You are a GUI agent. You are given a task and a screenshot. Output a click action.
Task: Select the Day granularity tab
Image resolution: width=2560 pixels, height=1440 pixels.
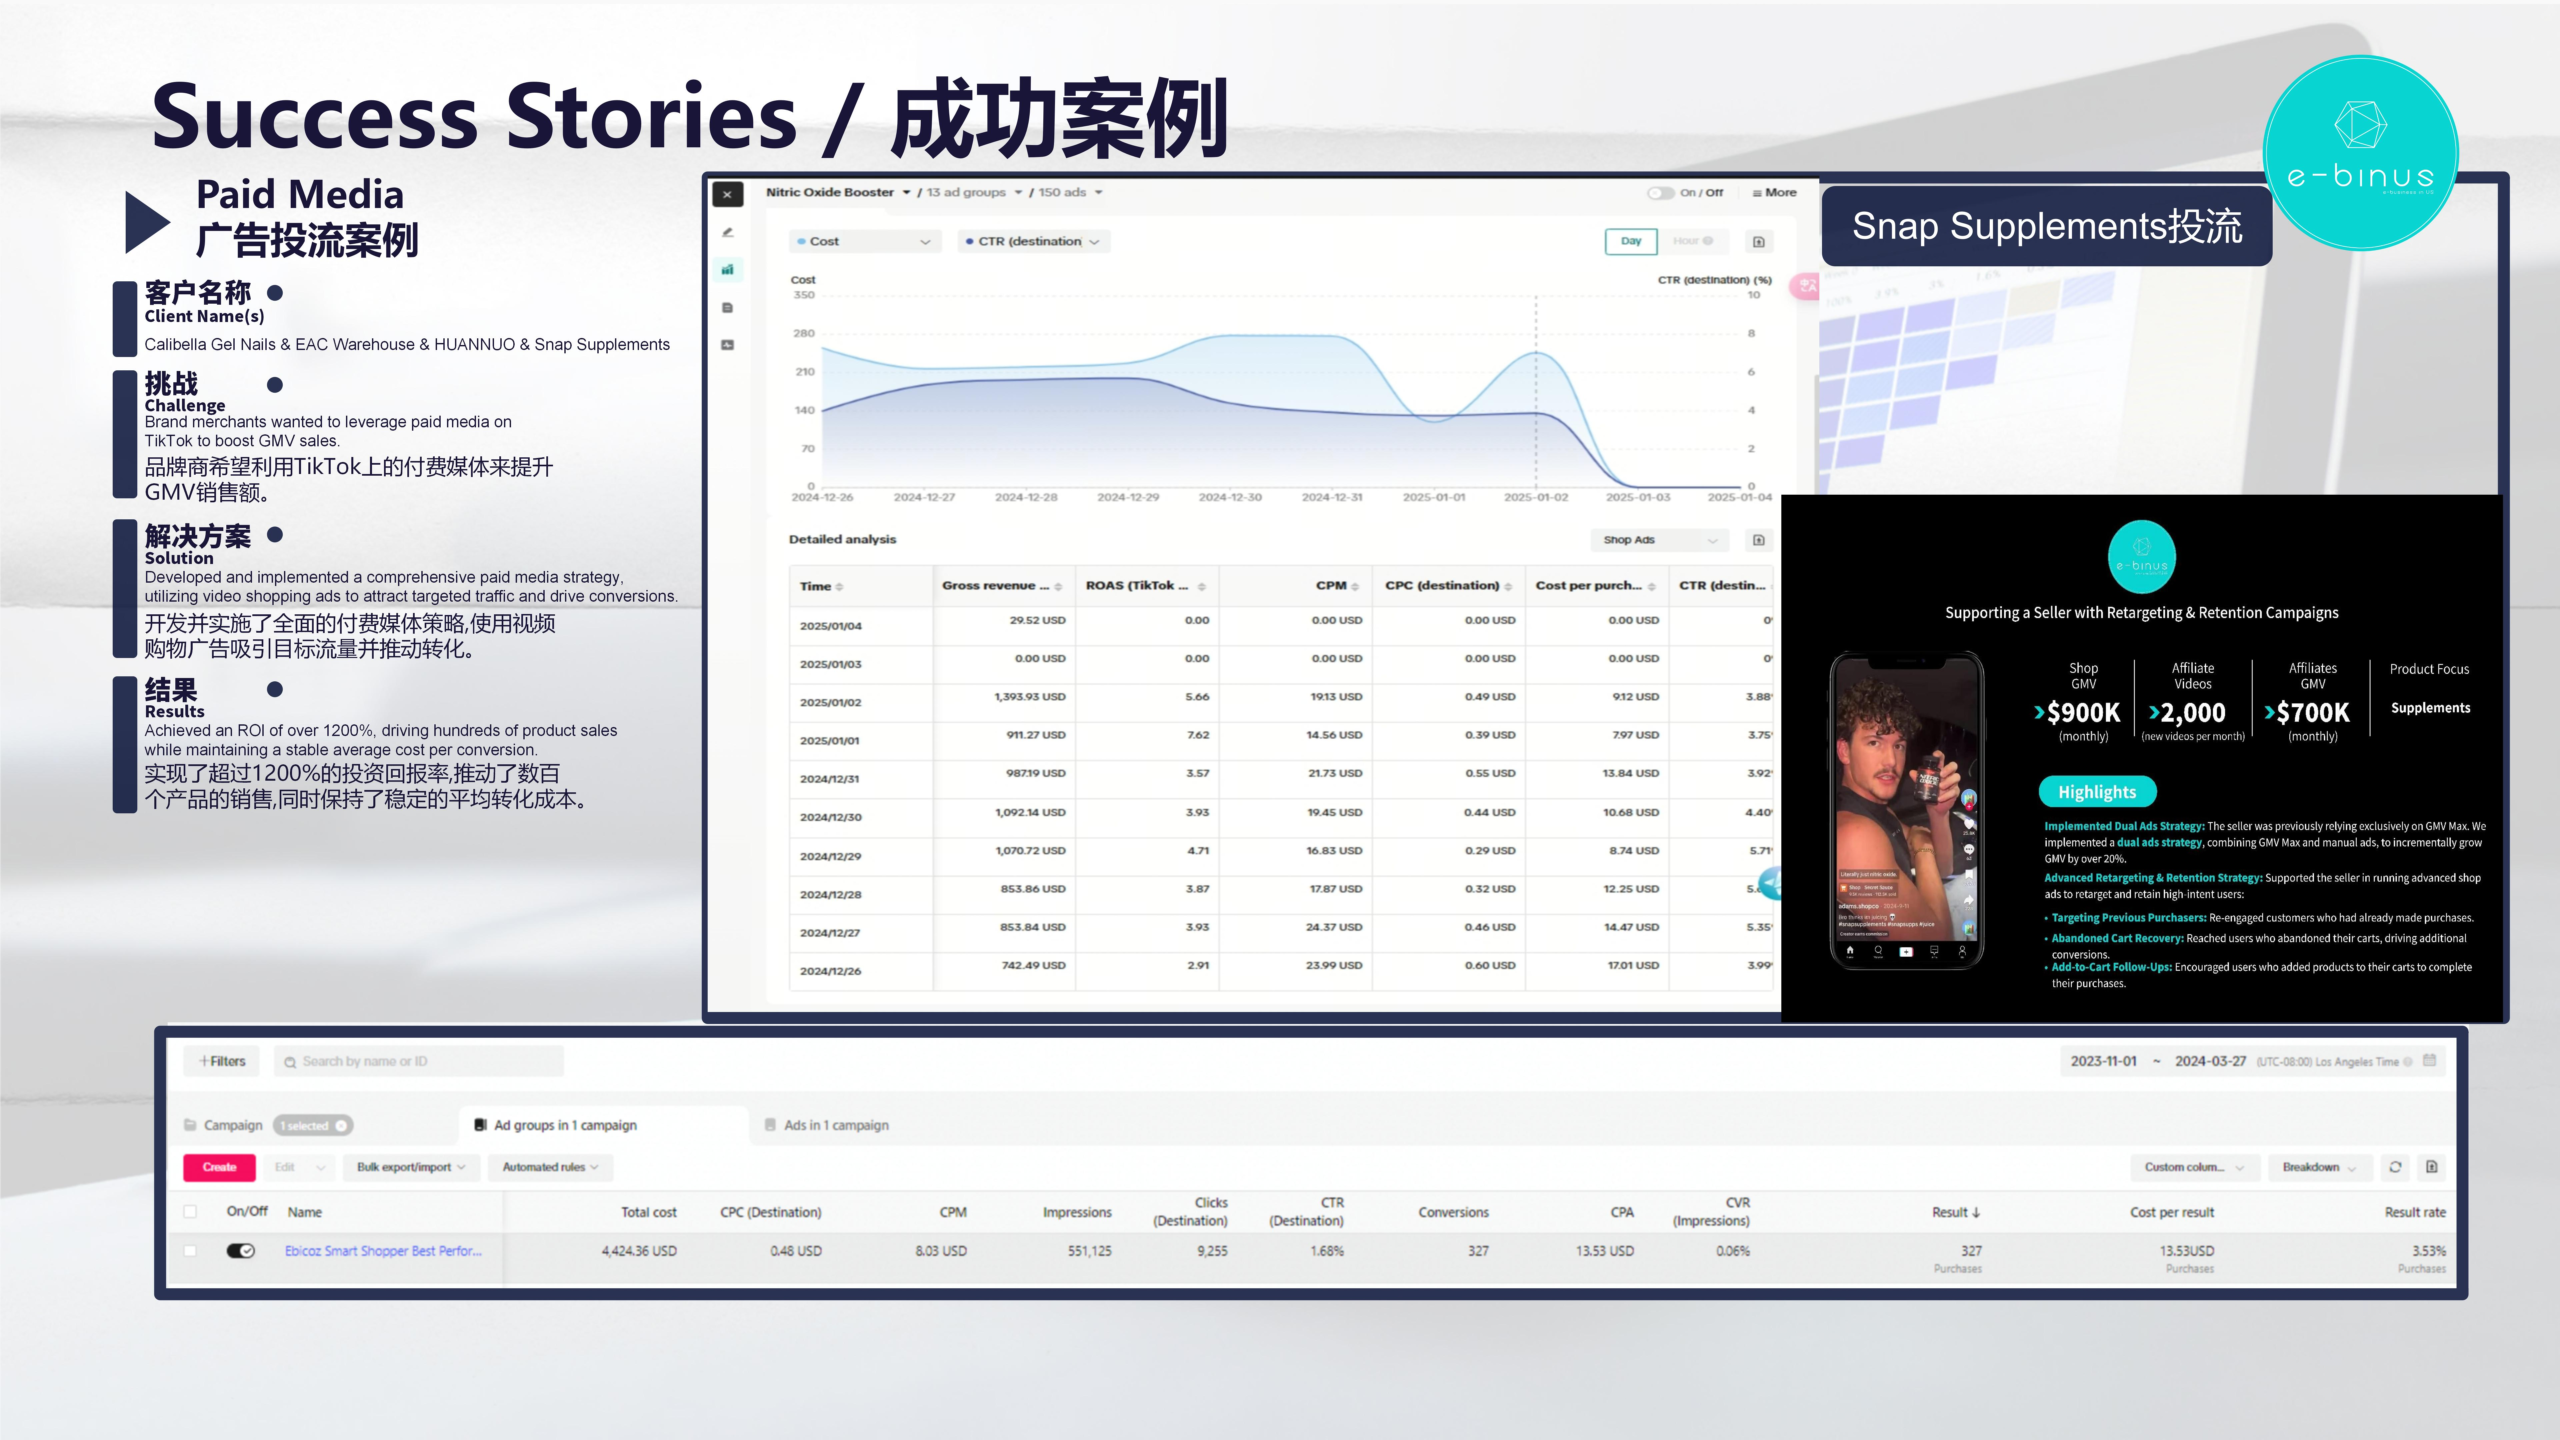pyautogui.click(x=1631, y=241)
